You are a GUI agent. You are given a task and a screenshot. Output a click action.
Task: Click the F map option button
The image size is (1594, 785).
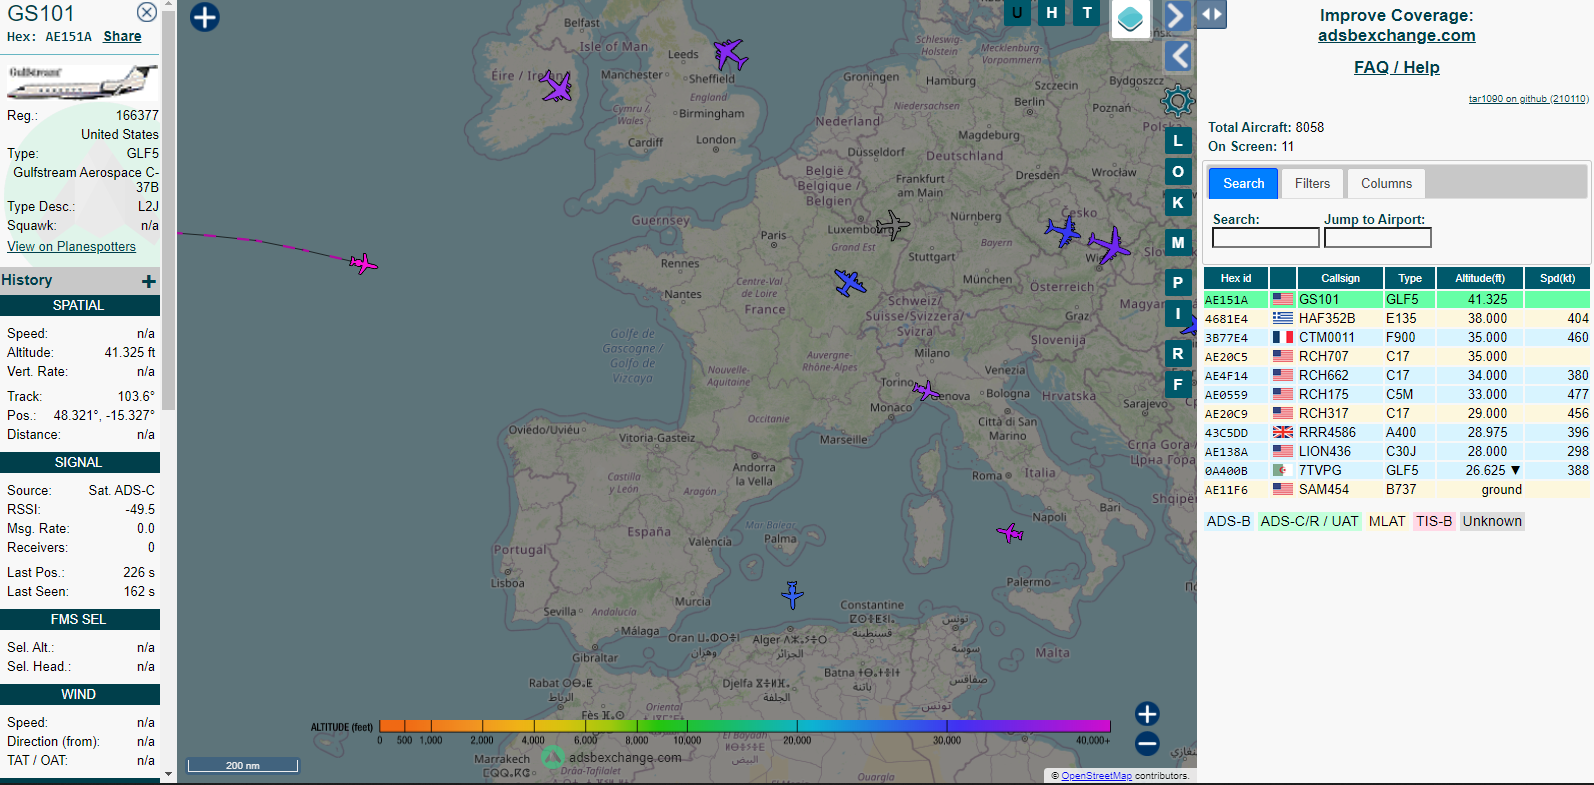(1178, 384)
